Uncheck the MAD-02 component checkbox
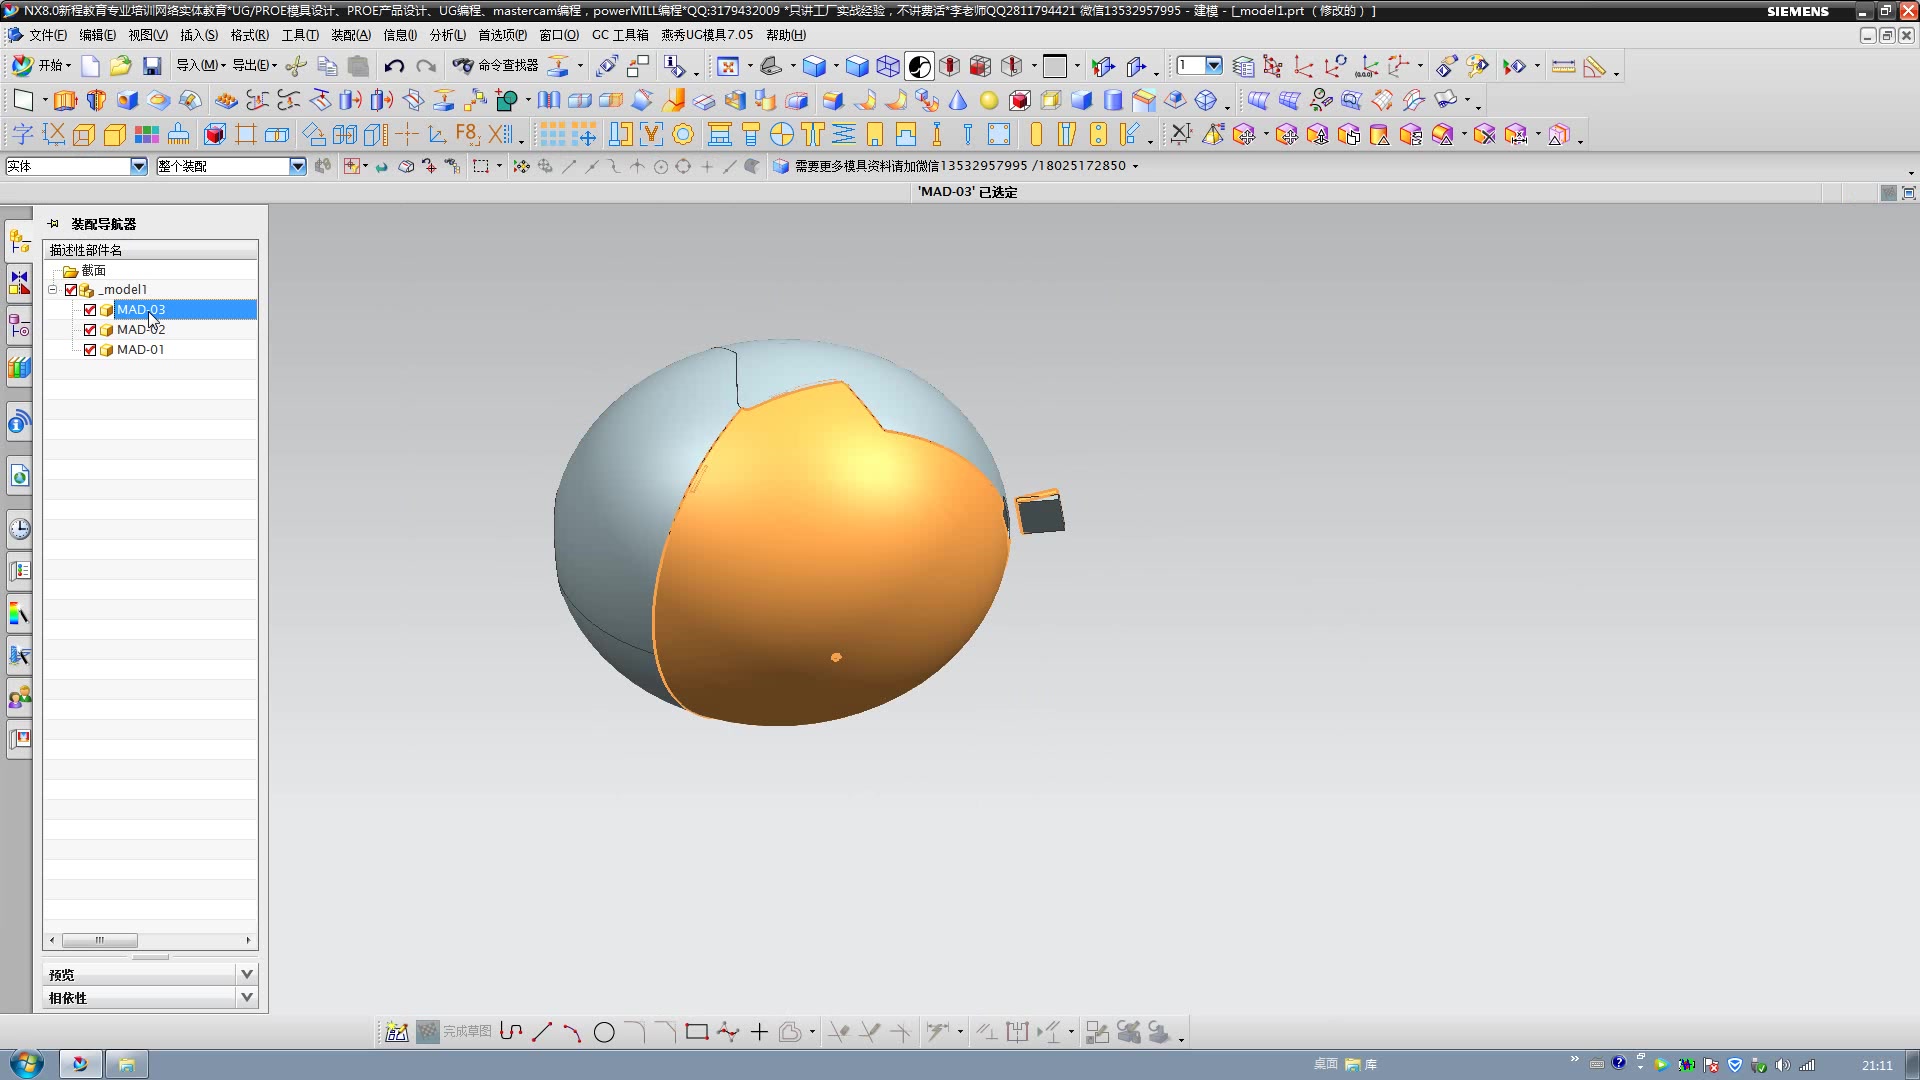1920x1080 pixels. (x=90, y=330)
